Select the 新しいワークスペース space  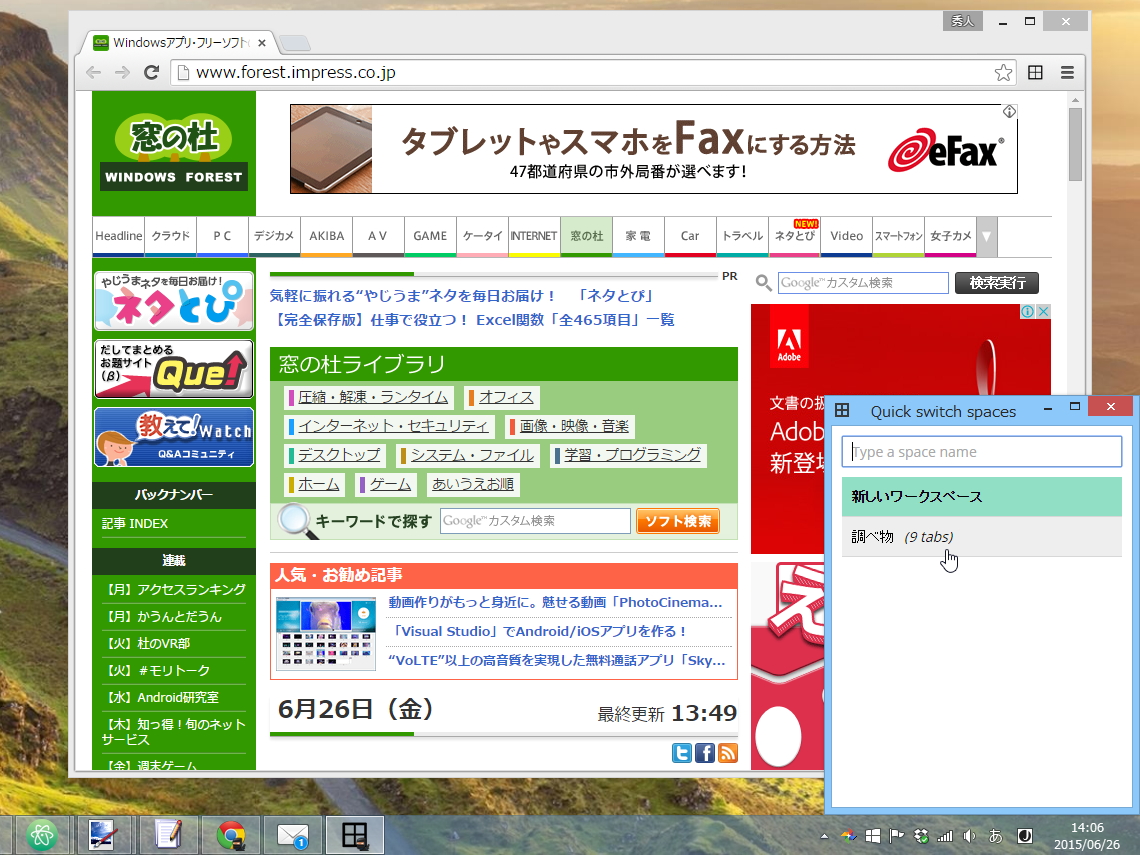(982, 497)
